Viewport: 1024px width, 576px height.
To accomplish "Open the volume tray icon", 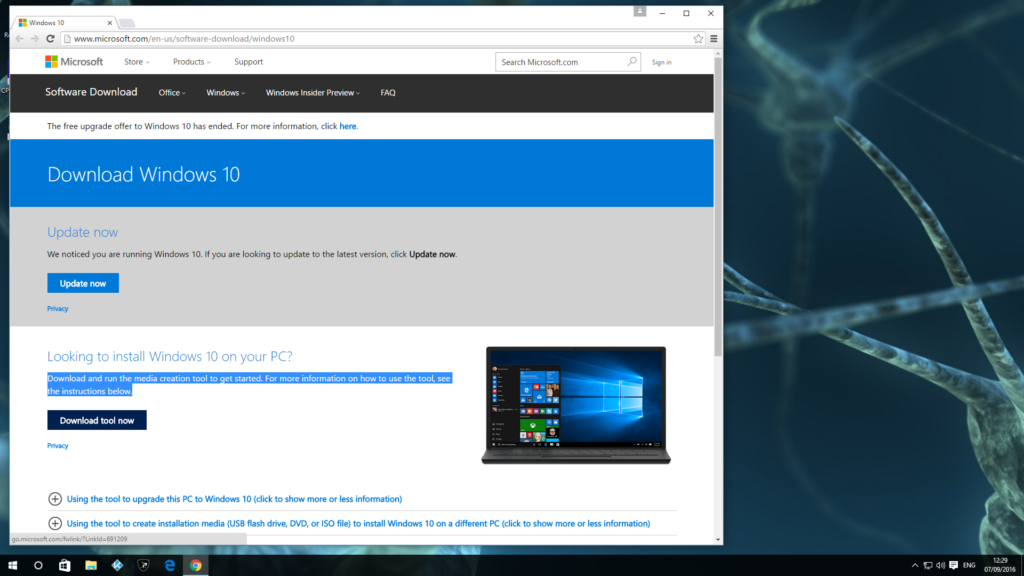I will pos(940,566).
